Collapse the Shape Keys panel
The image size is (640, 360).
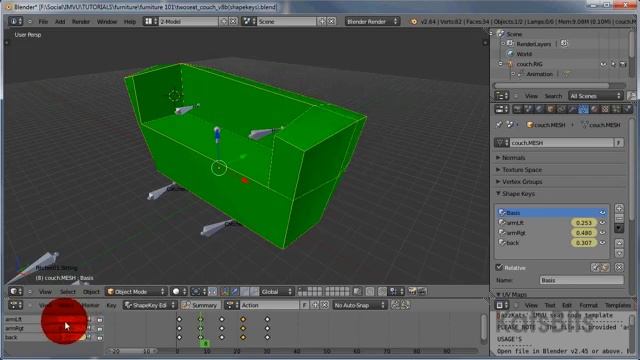(x=518, y=193)
